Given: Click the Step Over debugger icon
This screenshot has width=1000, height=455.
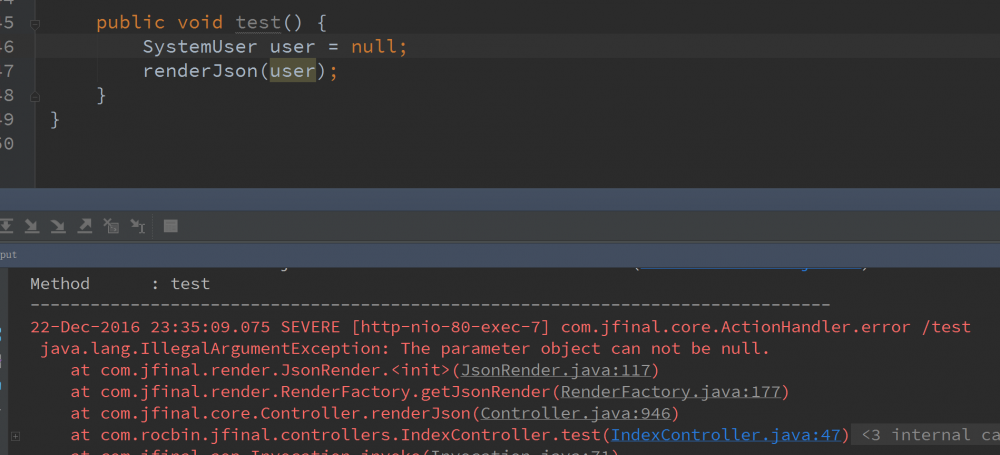Looking at the screenshot, I should click(5, 226).
